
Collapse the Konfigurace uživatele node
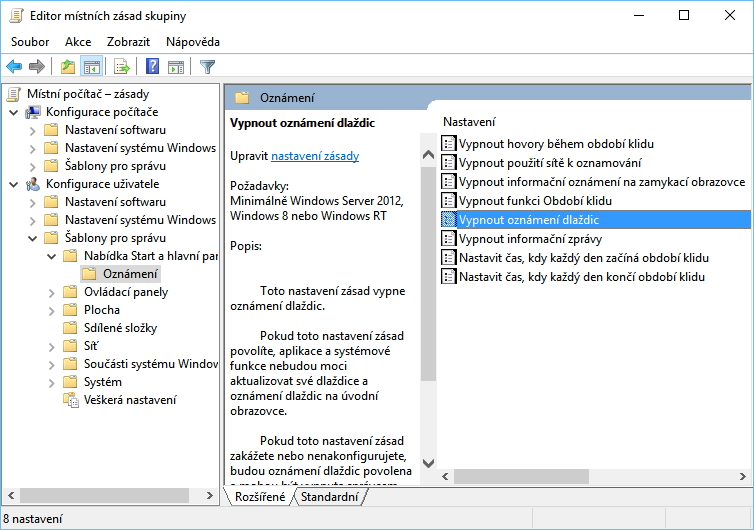(x=13, y=184)
